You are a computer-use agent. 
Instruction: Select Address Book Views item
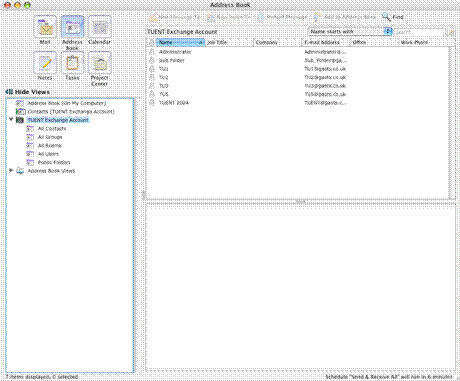point(51,171)
